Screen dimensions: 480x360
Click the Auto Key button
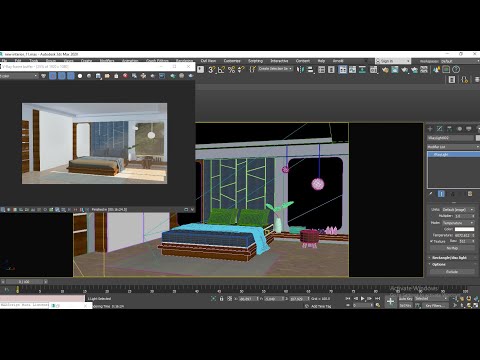(406, 299)
